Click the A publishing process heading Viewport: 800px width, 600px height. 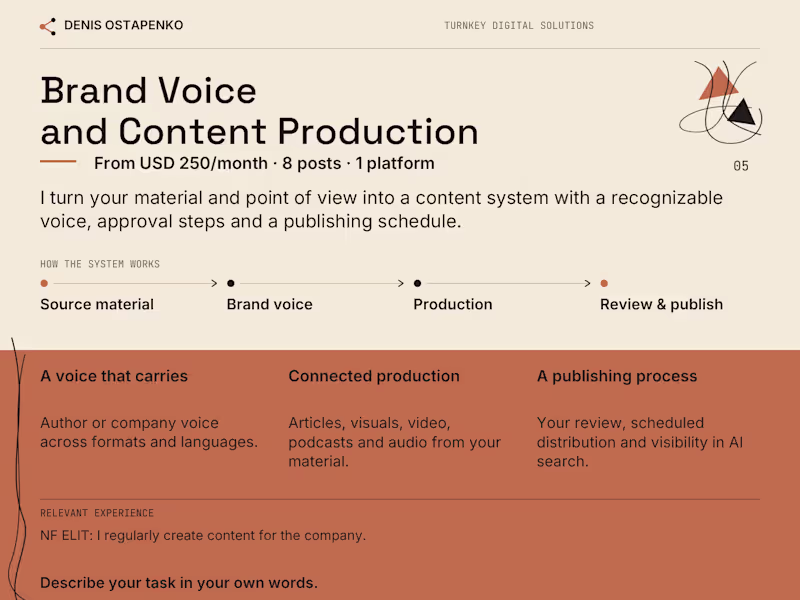(617, 376)
